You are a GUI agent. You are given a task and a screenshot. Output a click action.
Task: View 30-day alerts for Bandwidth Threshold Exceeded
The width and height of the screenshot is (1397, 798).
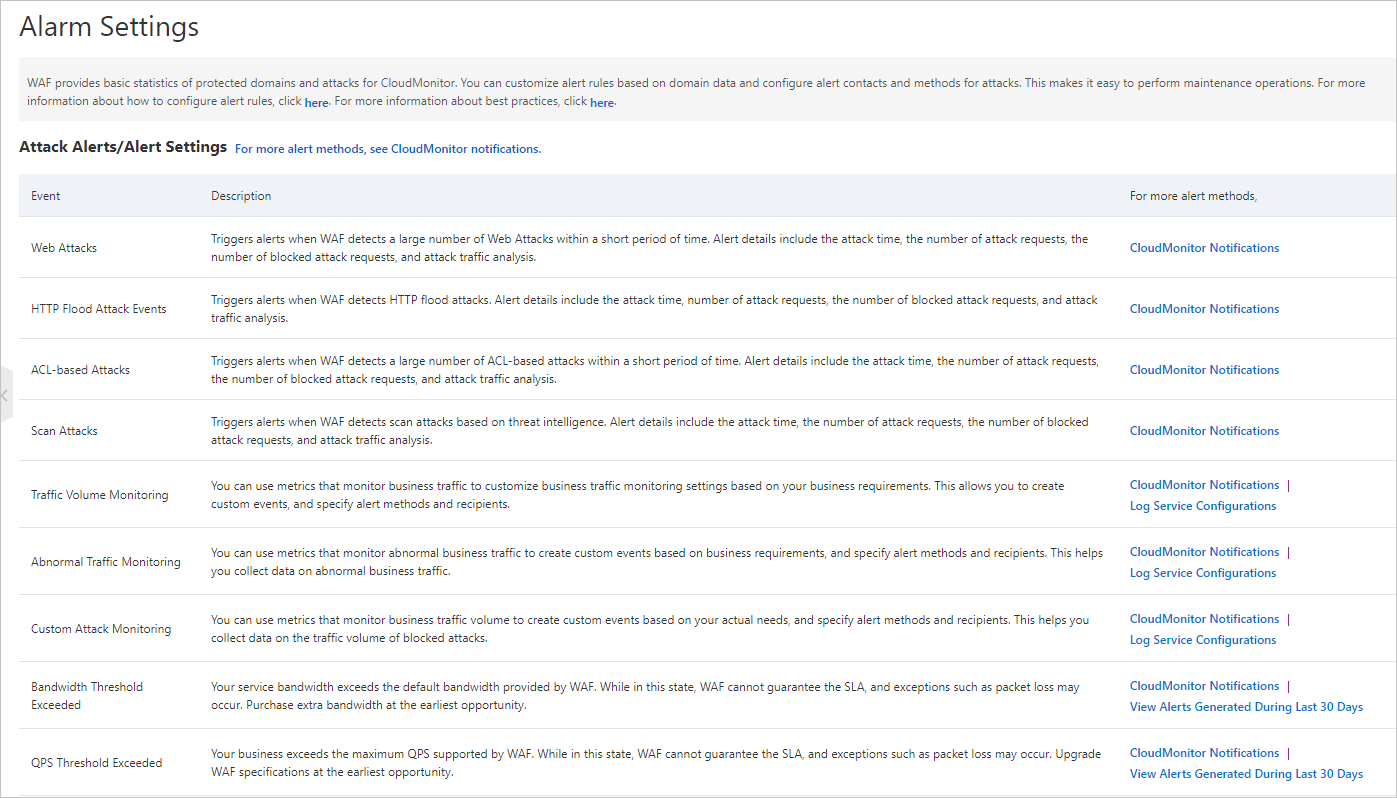(1246, 707)
